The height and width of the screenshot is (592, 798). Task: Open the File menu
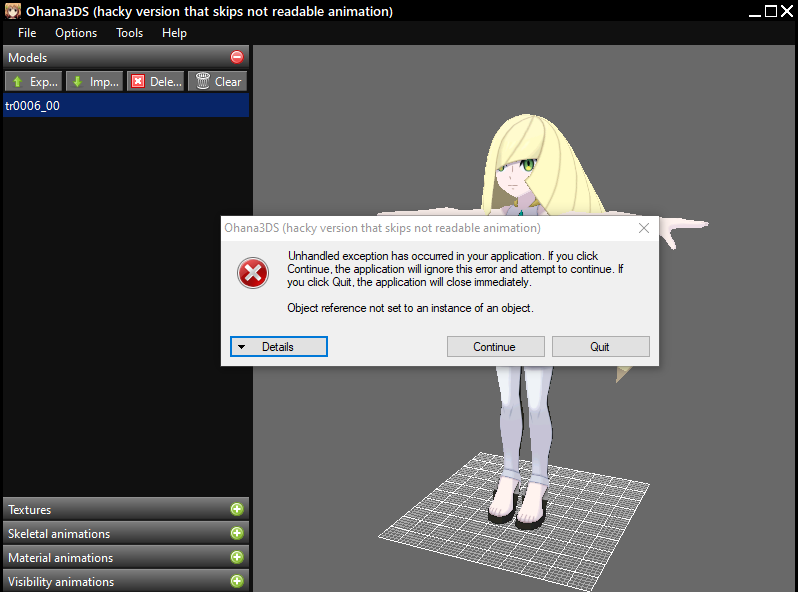pyautogui.click(x=27, y=33)
